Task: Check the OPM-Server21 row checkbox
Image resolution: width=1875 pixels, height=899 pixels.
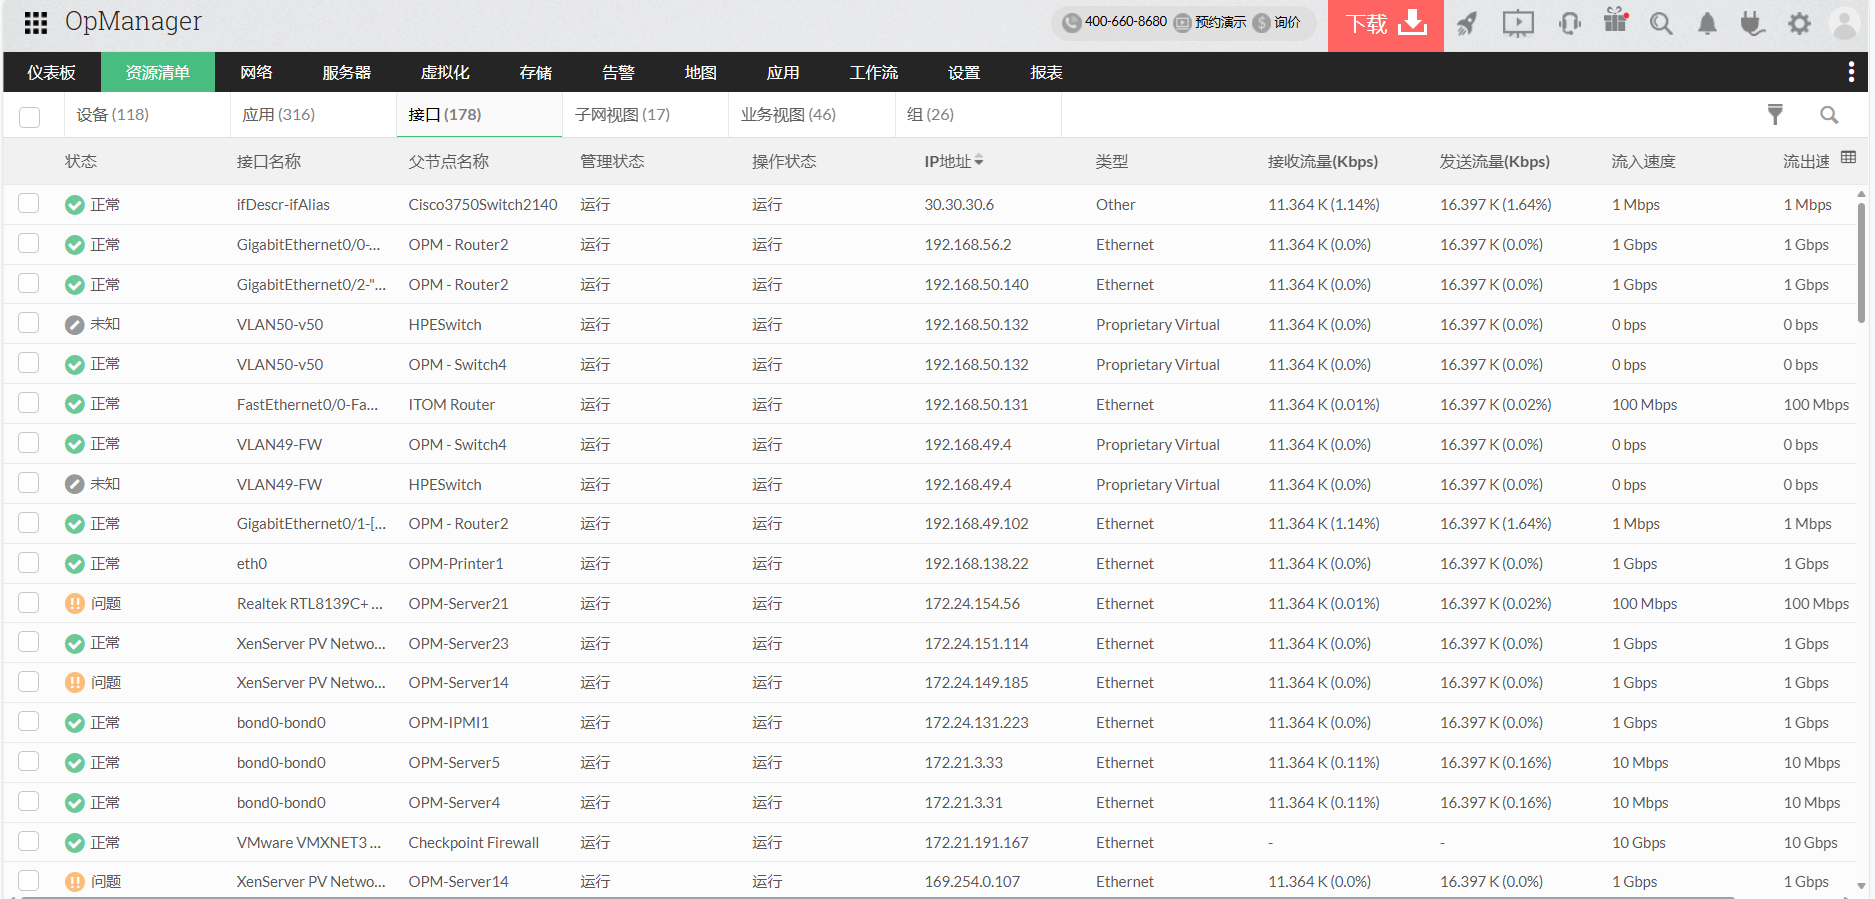Action: tap(29, 602)
